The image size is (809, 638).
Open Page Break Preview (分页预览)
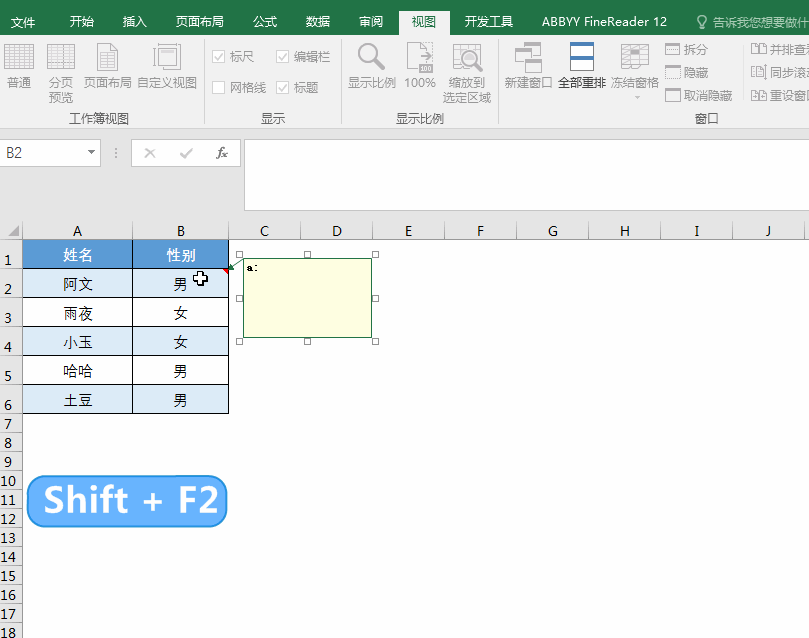tap(61, 73)
